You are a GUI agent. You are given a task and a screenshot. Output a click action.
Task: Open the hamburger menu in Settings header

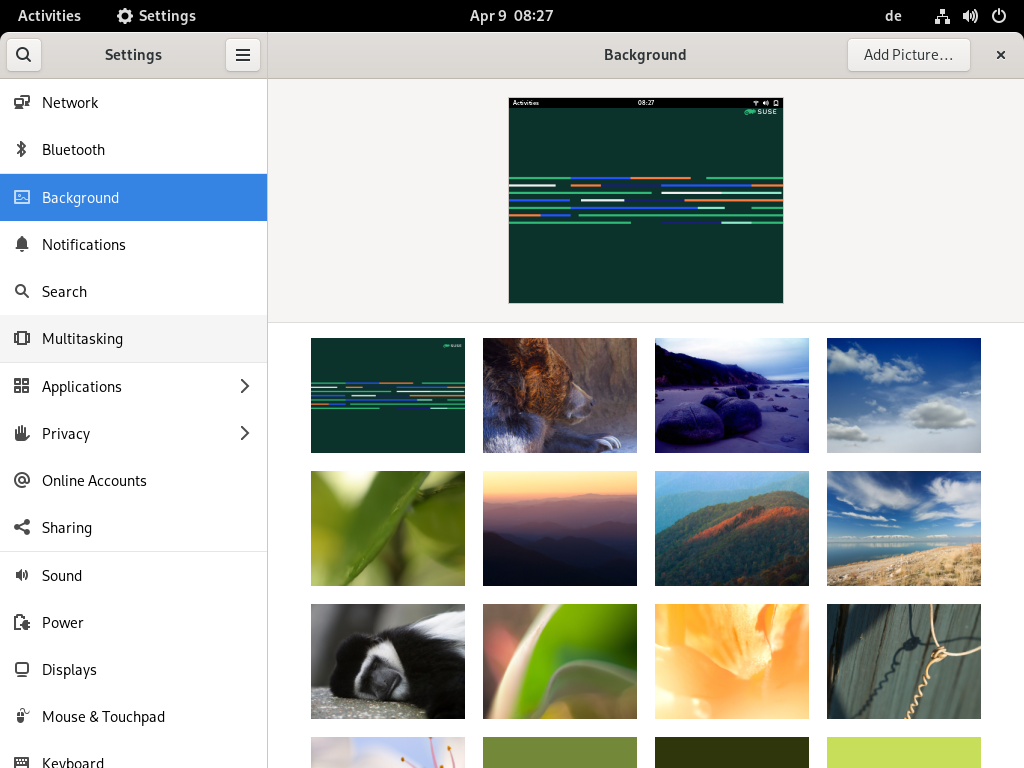(x=242, y=55)
